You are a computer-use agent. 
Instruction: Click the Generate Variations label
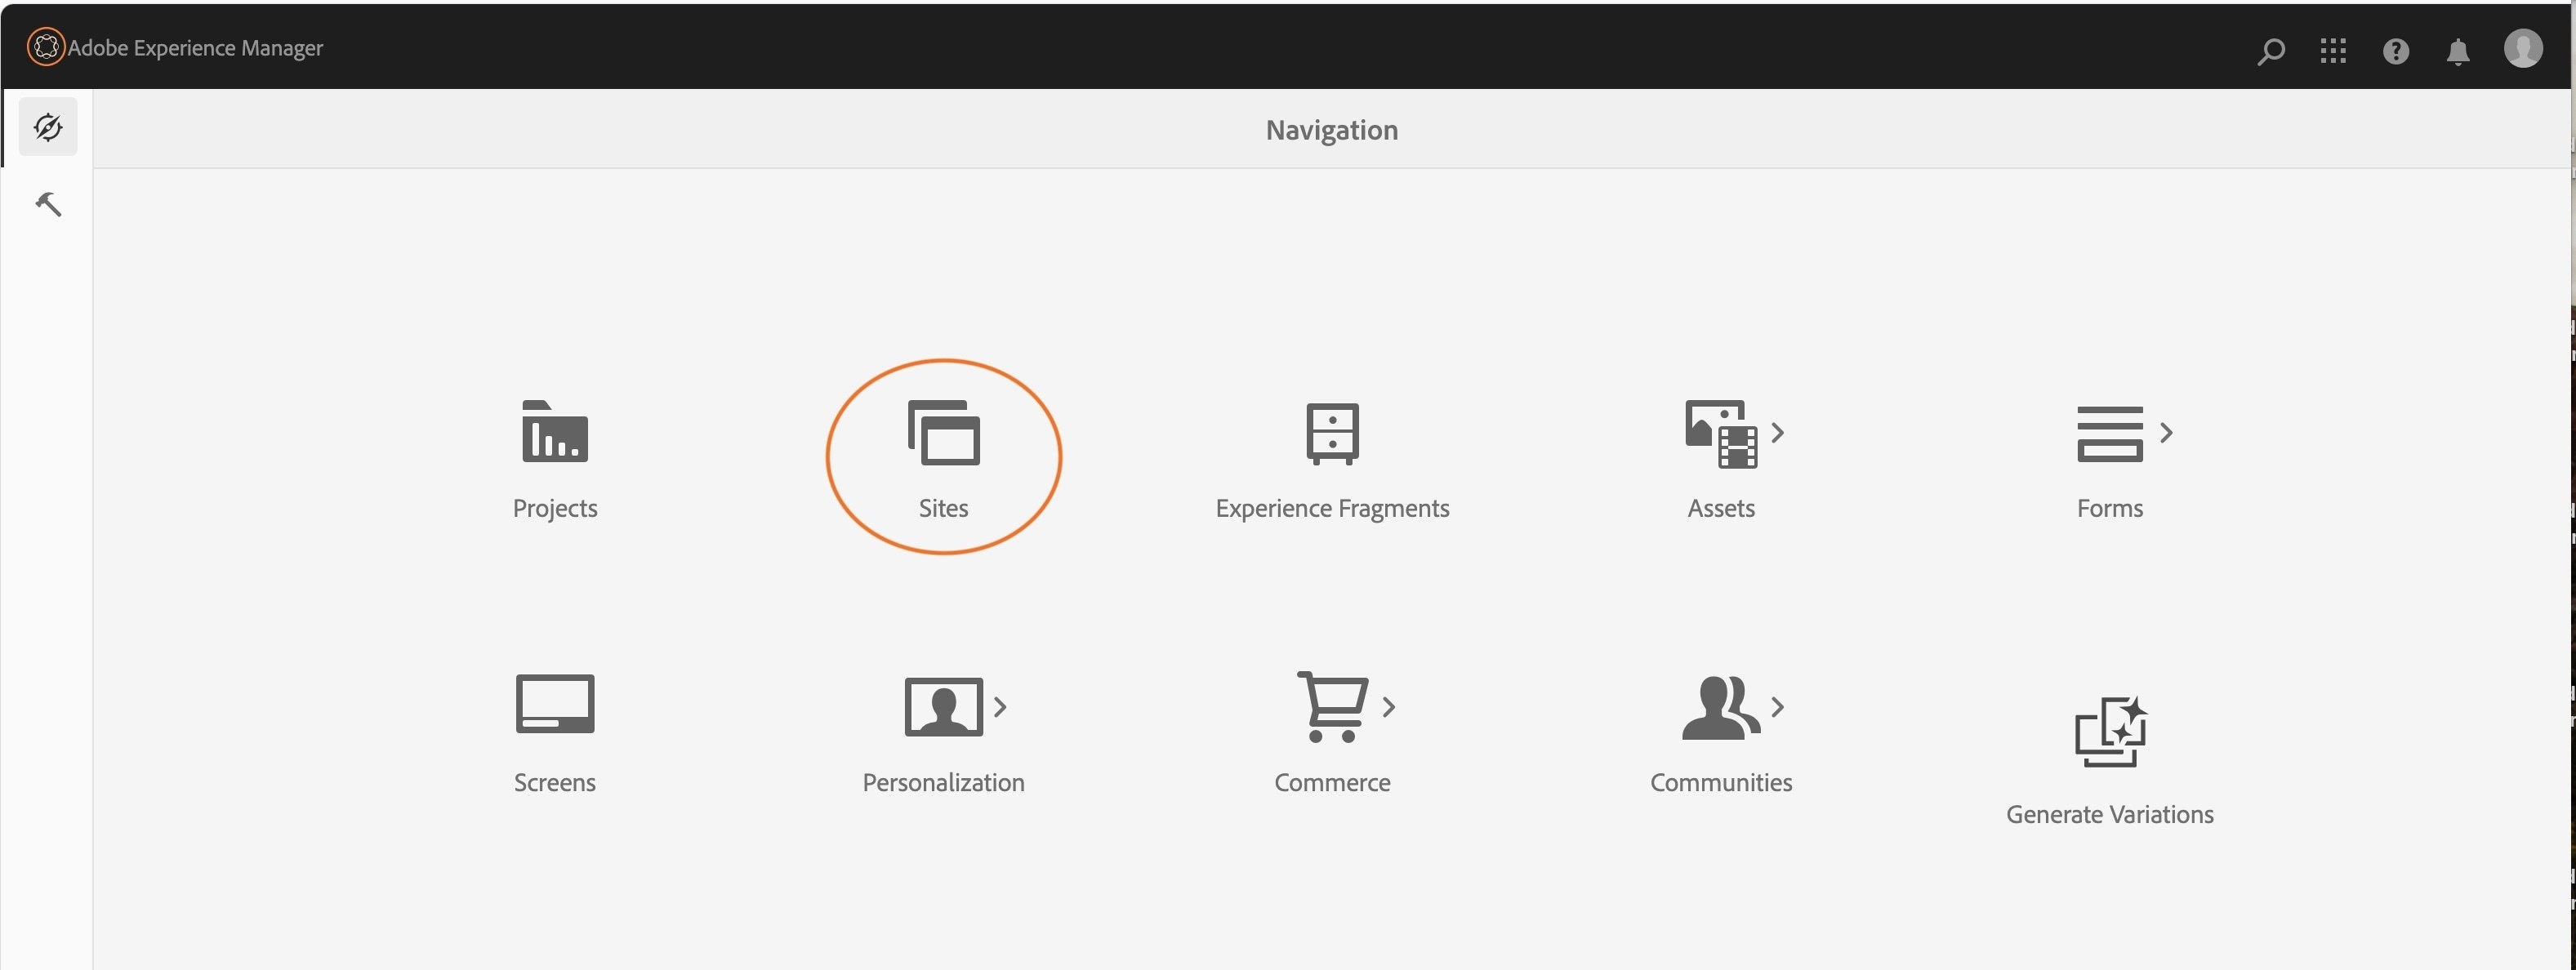tap(2109, 814)
